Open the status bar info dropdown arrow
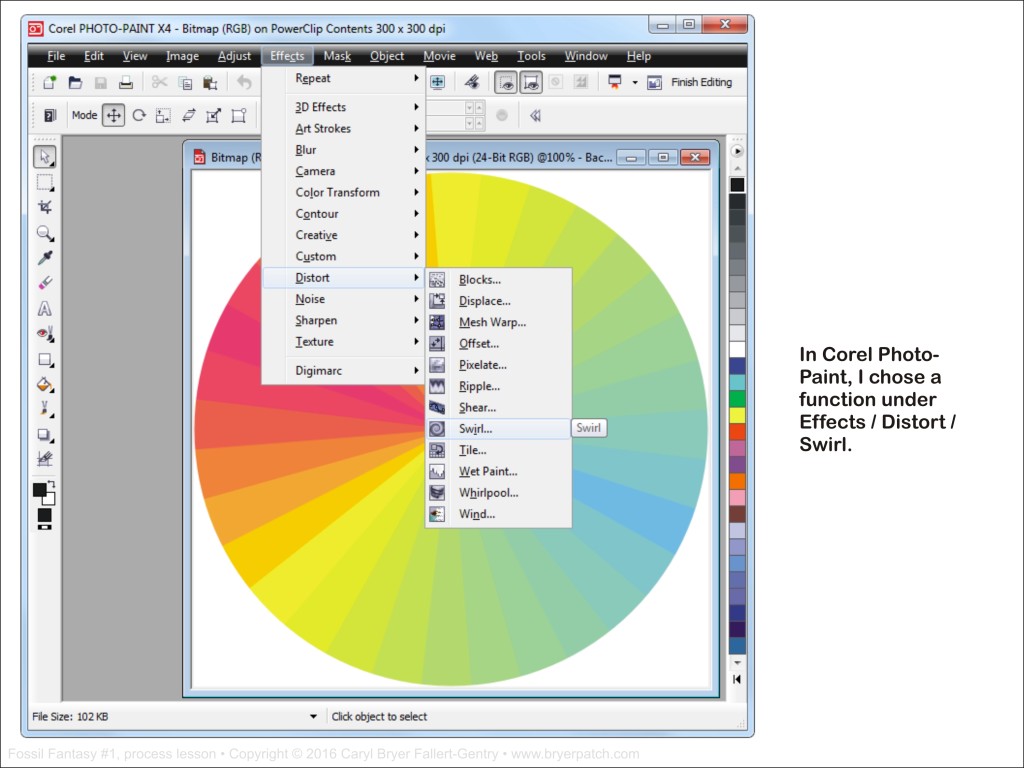1024x768 pixels. pos(313,716)
